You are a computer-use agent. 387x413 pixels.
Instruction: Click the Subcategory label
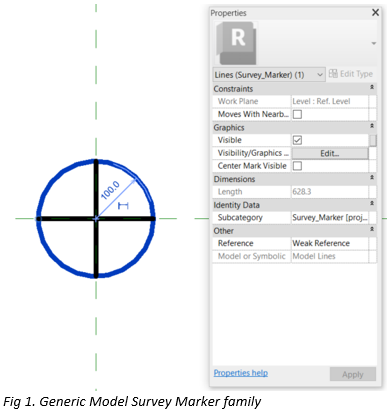240,218
